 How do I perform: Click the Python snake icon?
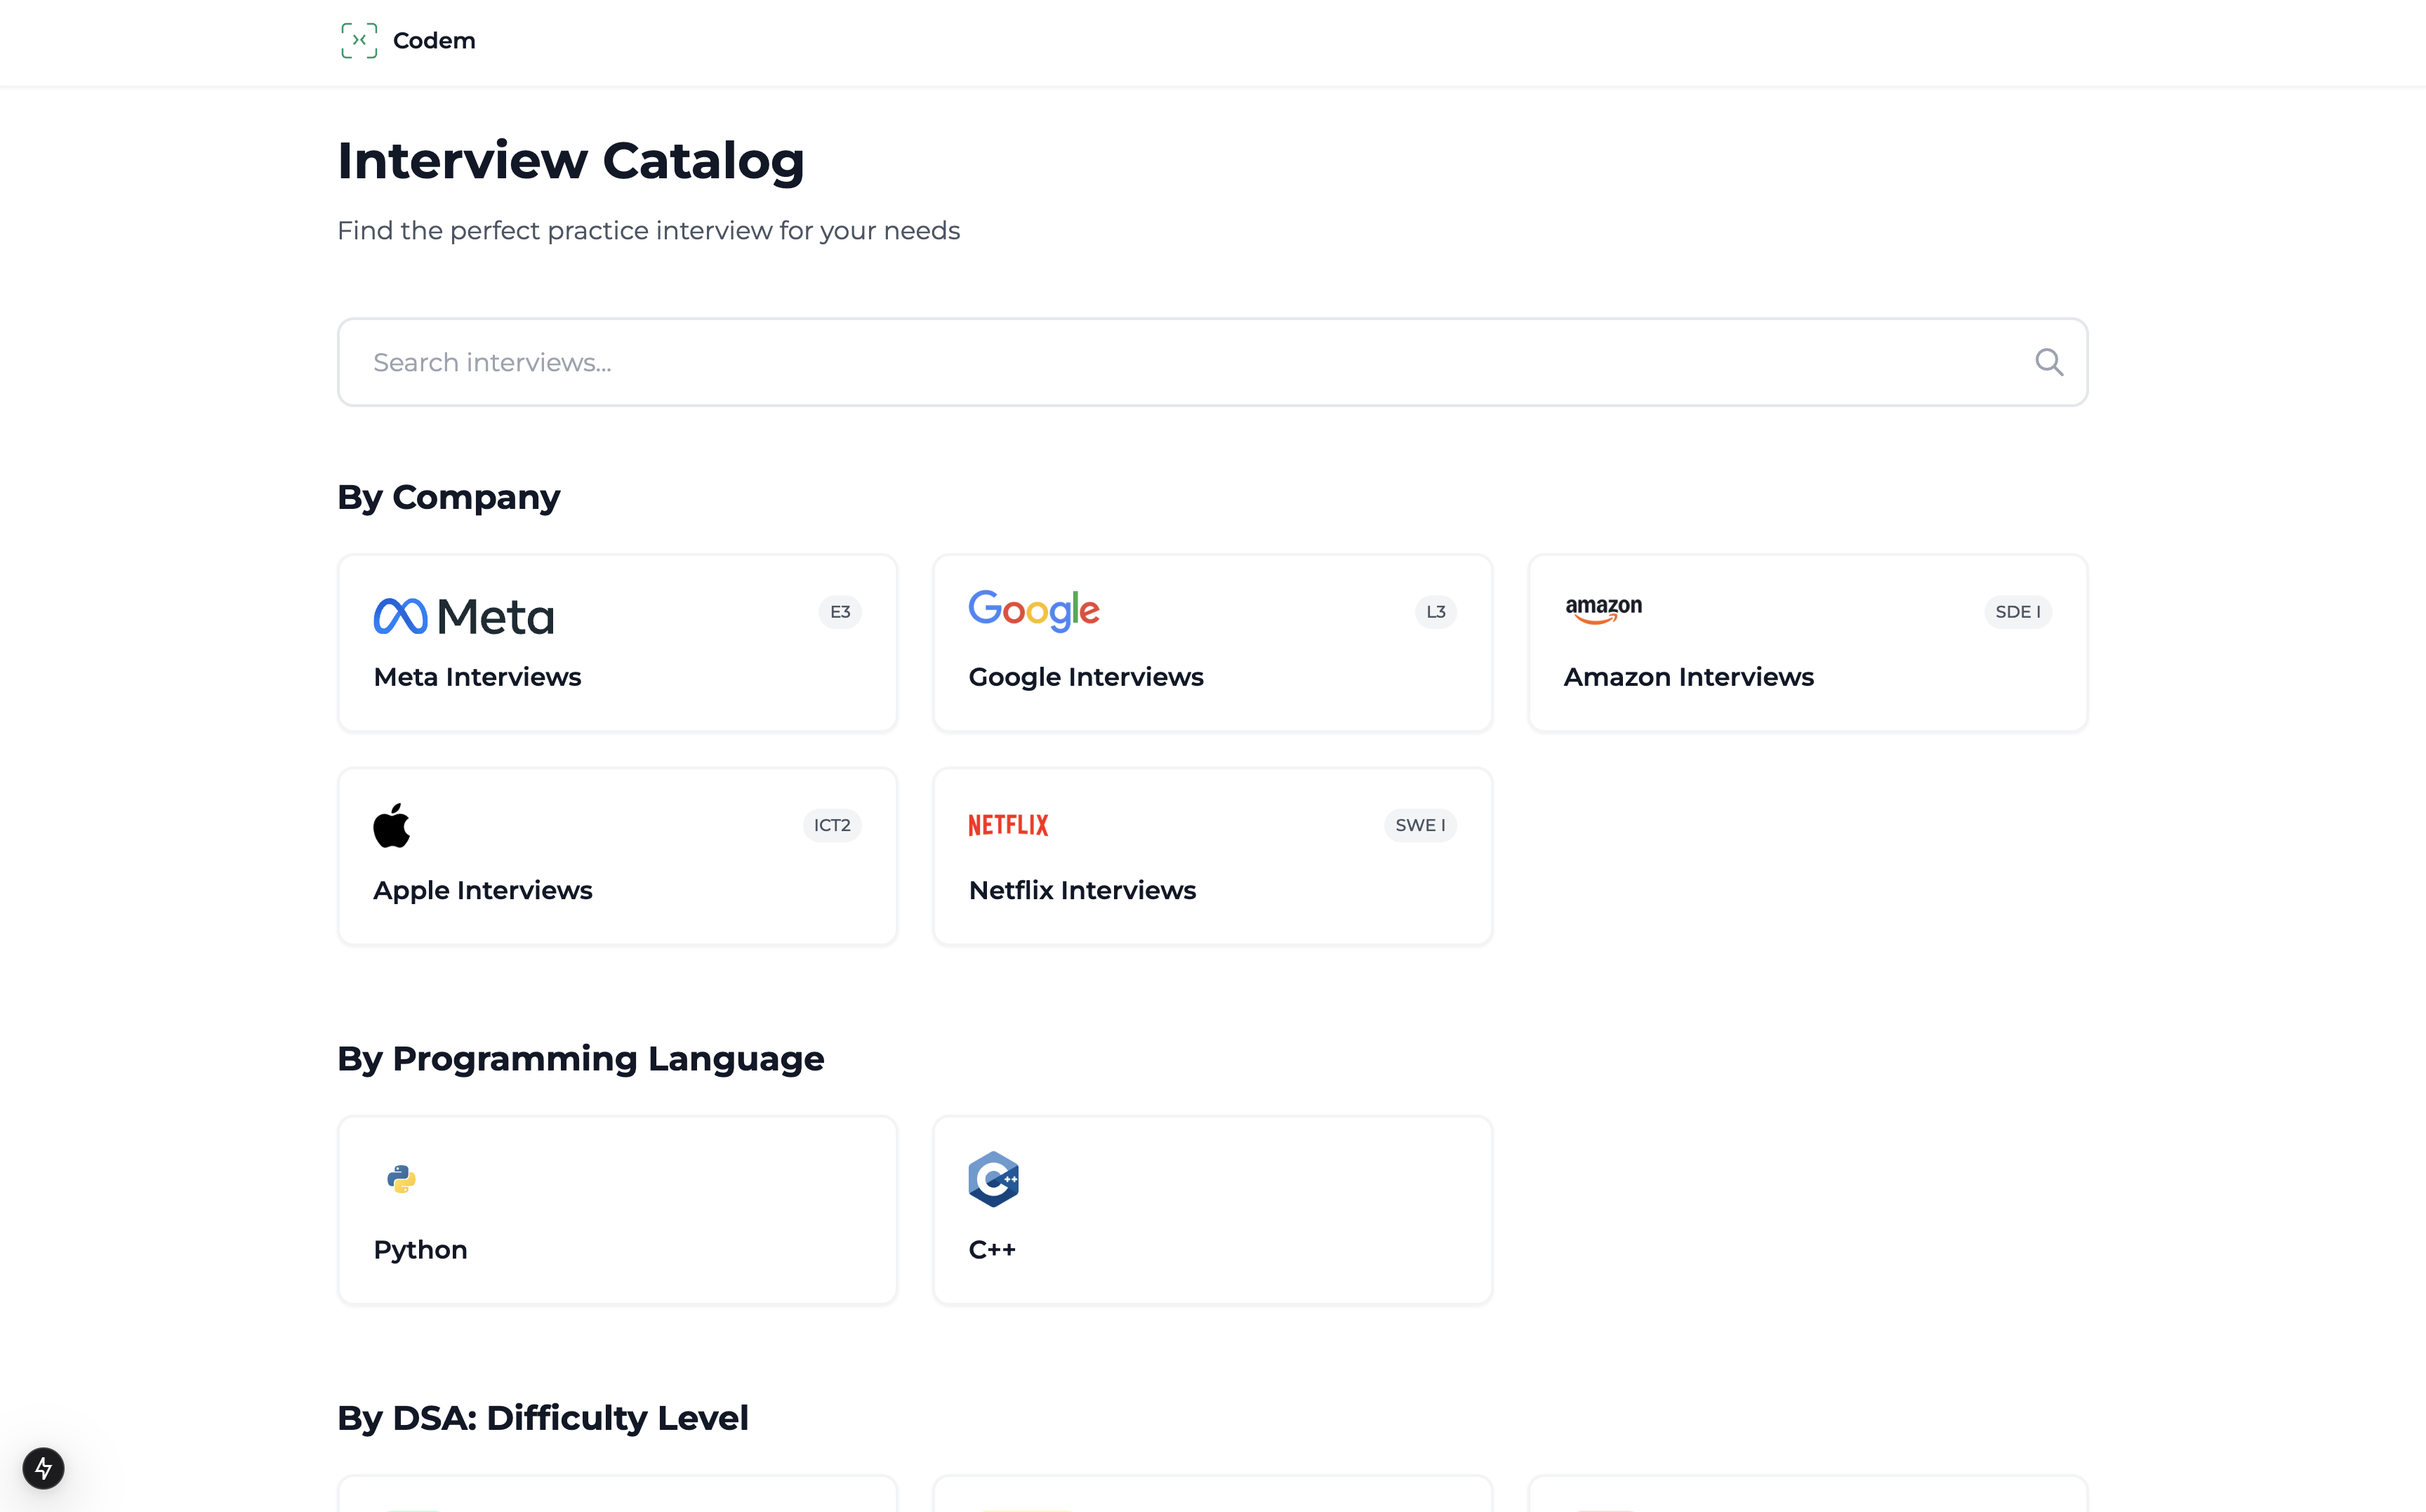[x=401, y=1179]
